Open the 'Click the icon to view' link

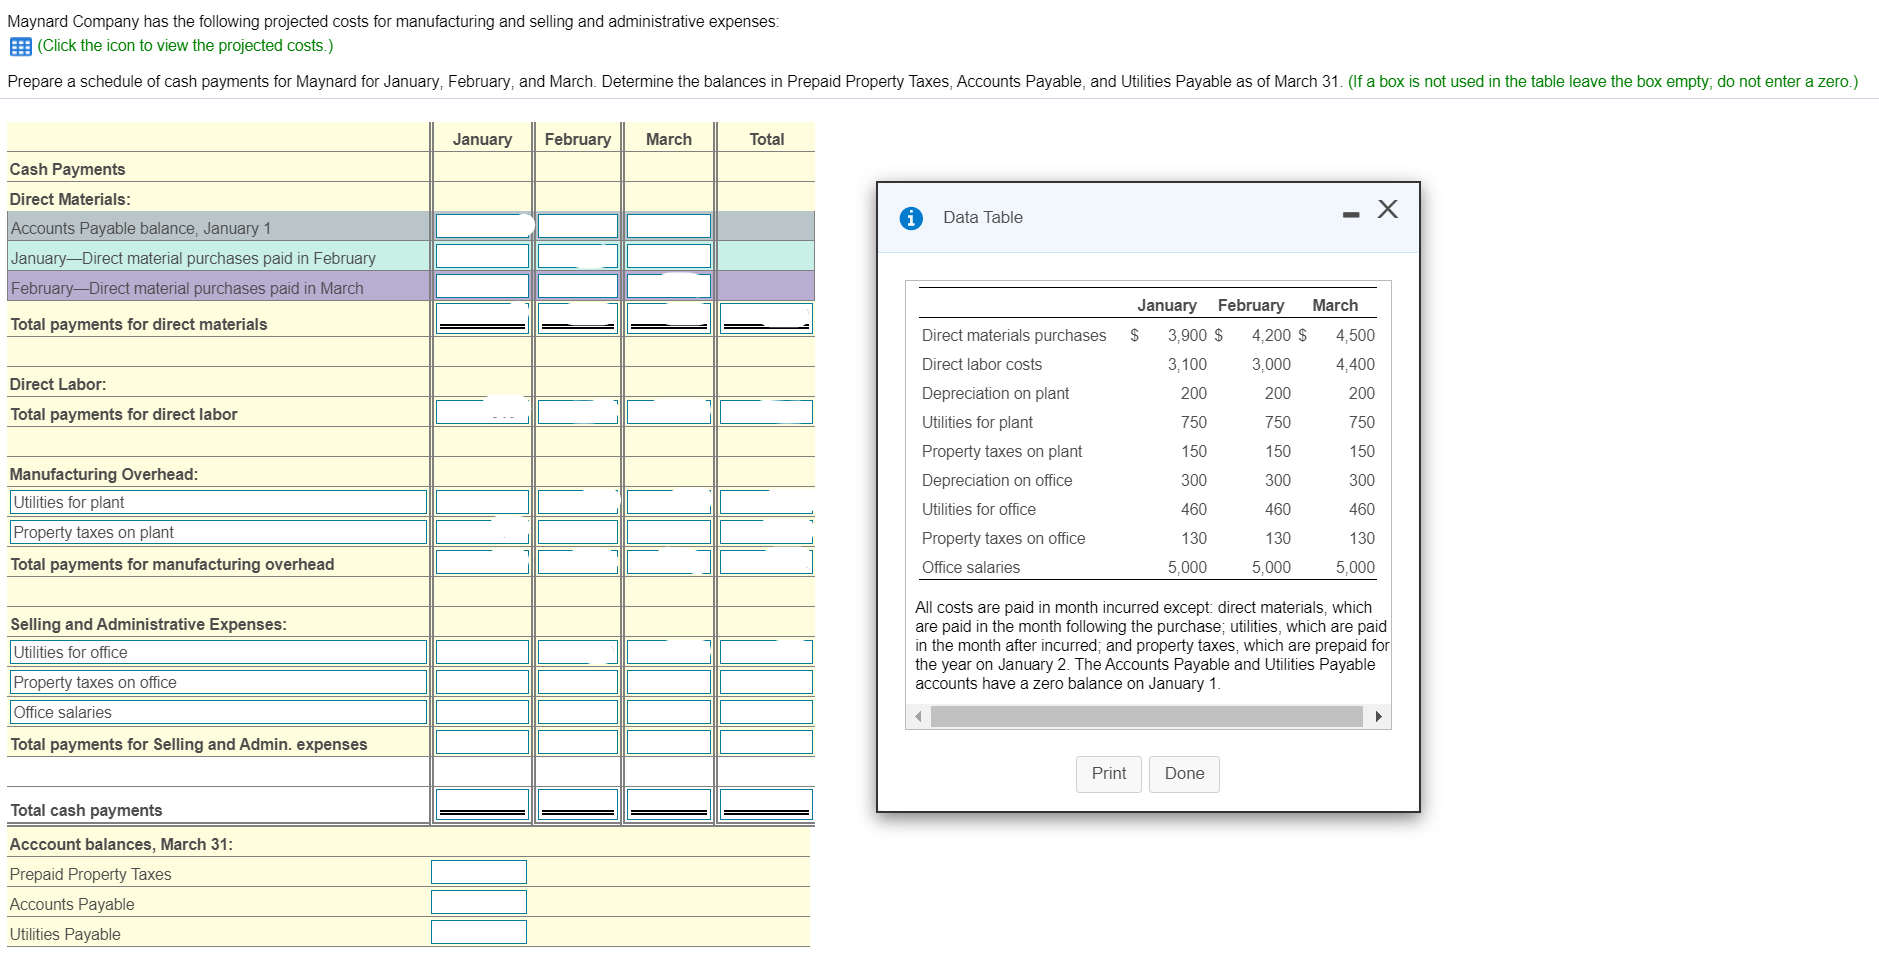coord(185,46)
